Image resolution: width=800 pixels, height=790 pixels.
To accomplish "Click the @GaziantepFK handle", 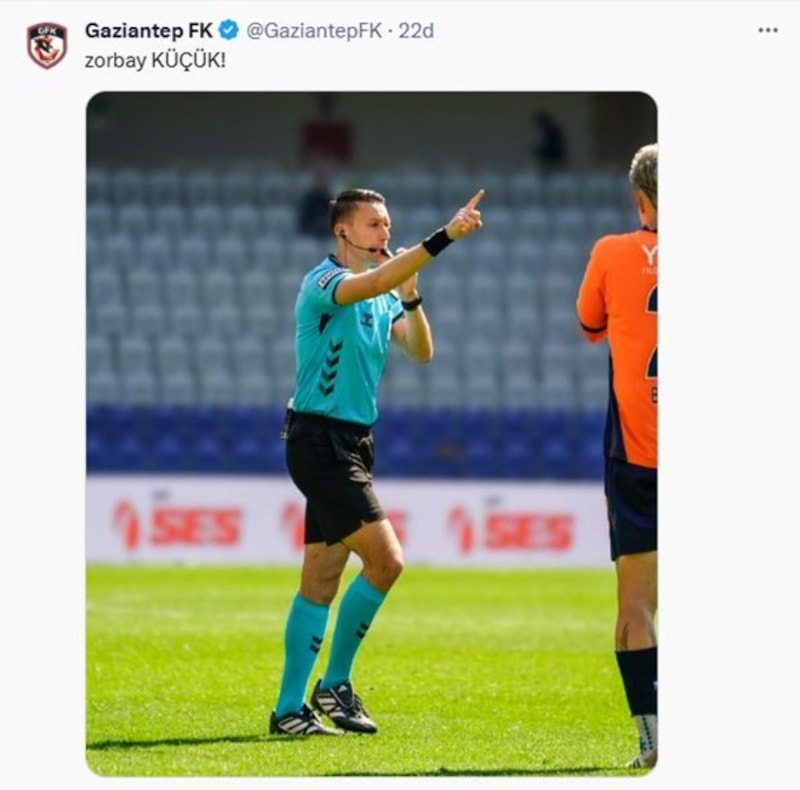I will [x=314, y=31].
